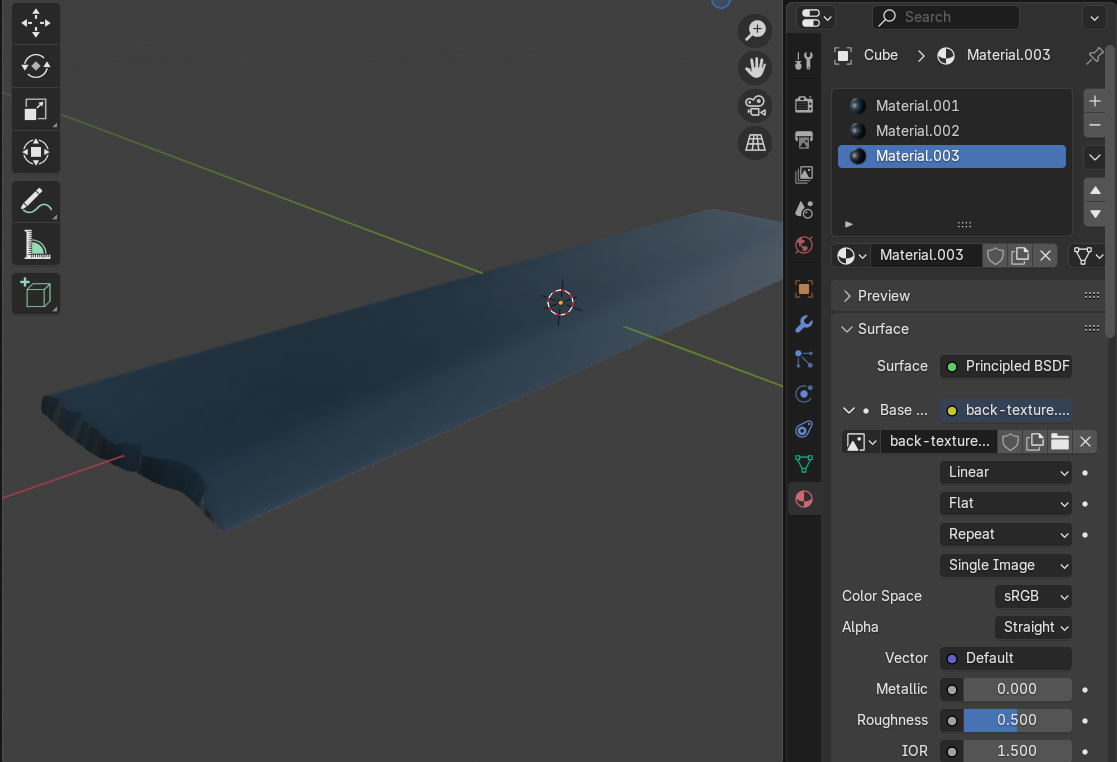Toggle camera view in viewport

click(755, 106)
